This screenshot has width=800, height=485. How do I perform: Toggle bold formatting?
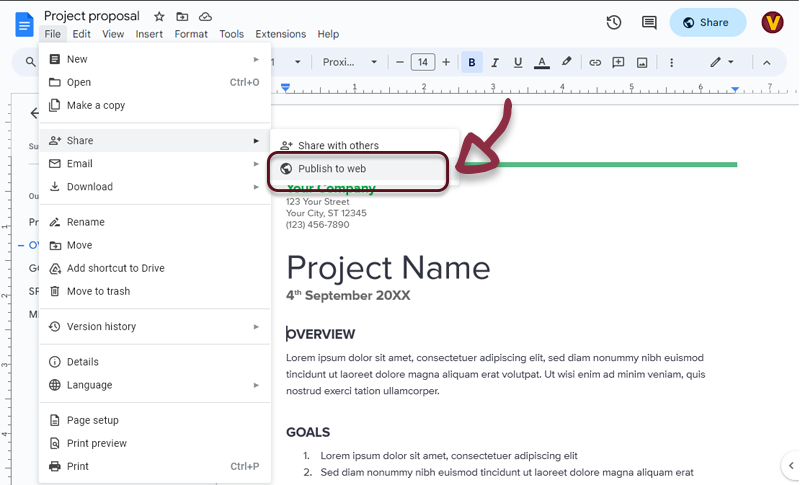click(x=472, y=62)
